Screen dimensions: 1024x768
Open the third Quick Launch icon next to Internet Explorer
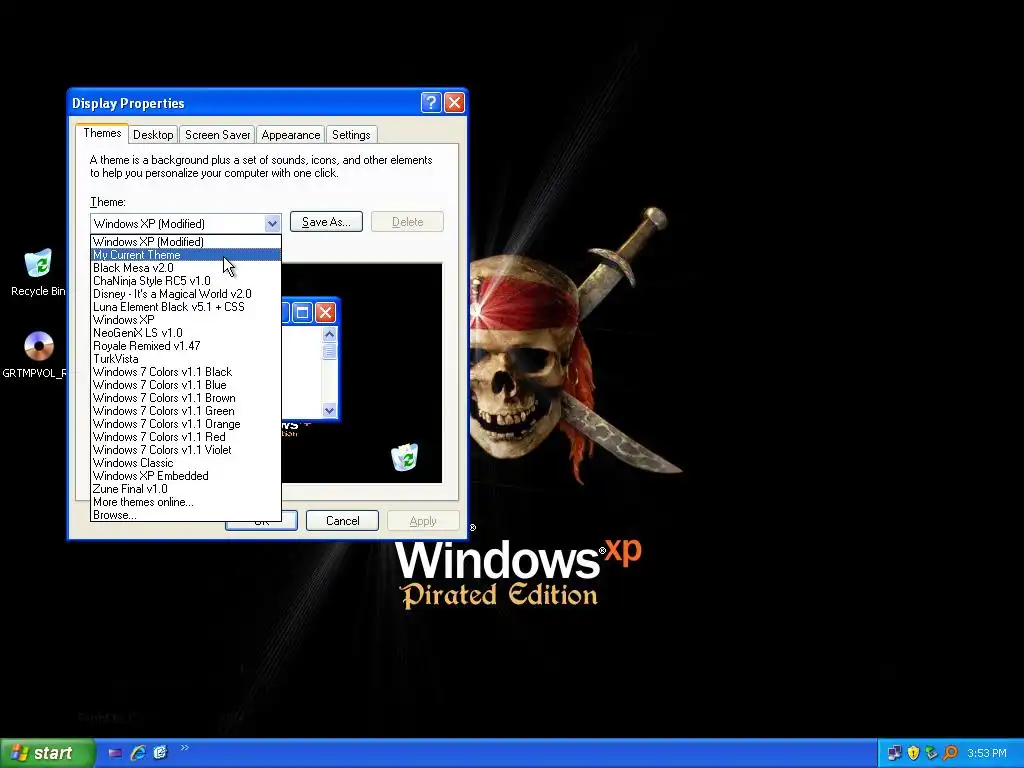pos(161,753)
